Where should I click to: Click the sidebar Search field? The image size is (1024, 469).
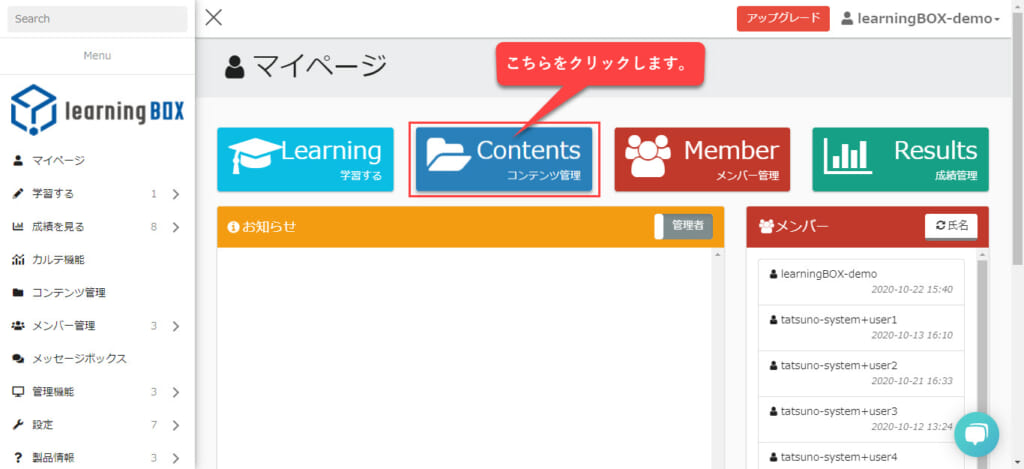(x=97, y=19)
